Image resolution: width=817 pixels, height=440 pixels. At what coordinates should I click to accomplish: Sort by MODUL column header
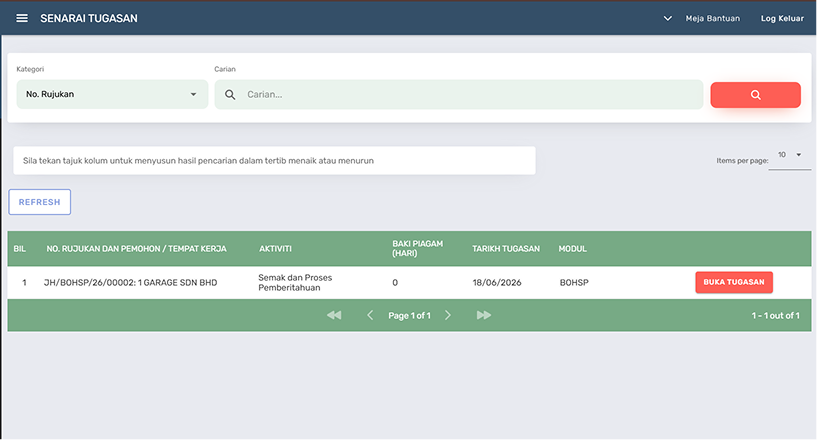(x=573, y=249)
